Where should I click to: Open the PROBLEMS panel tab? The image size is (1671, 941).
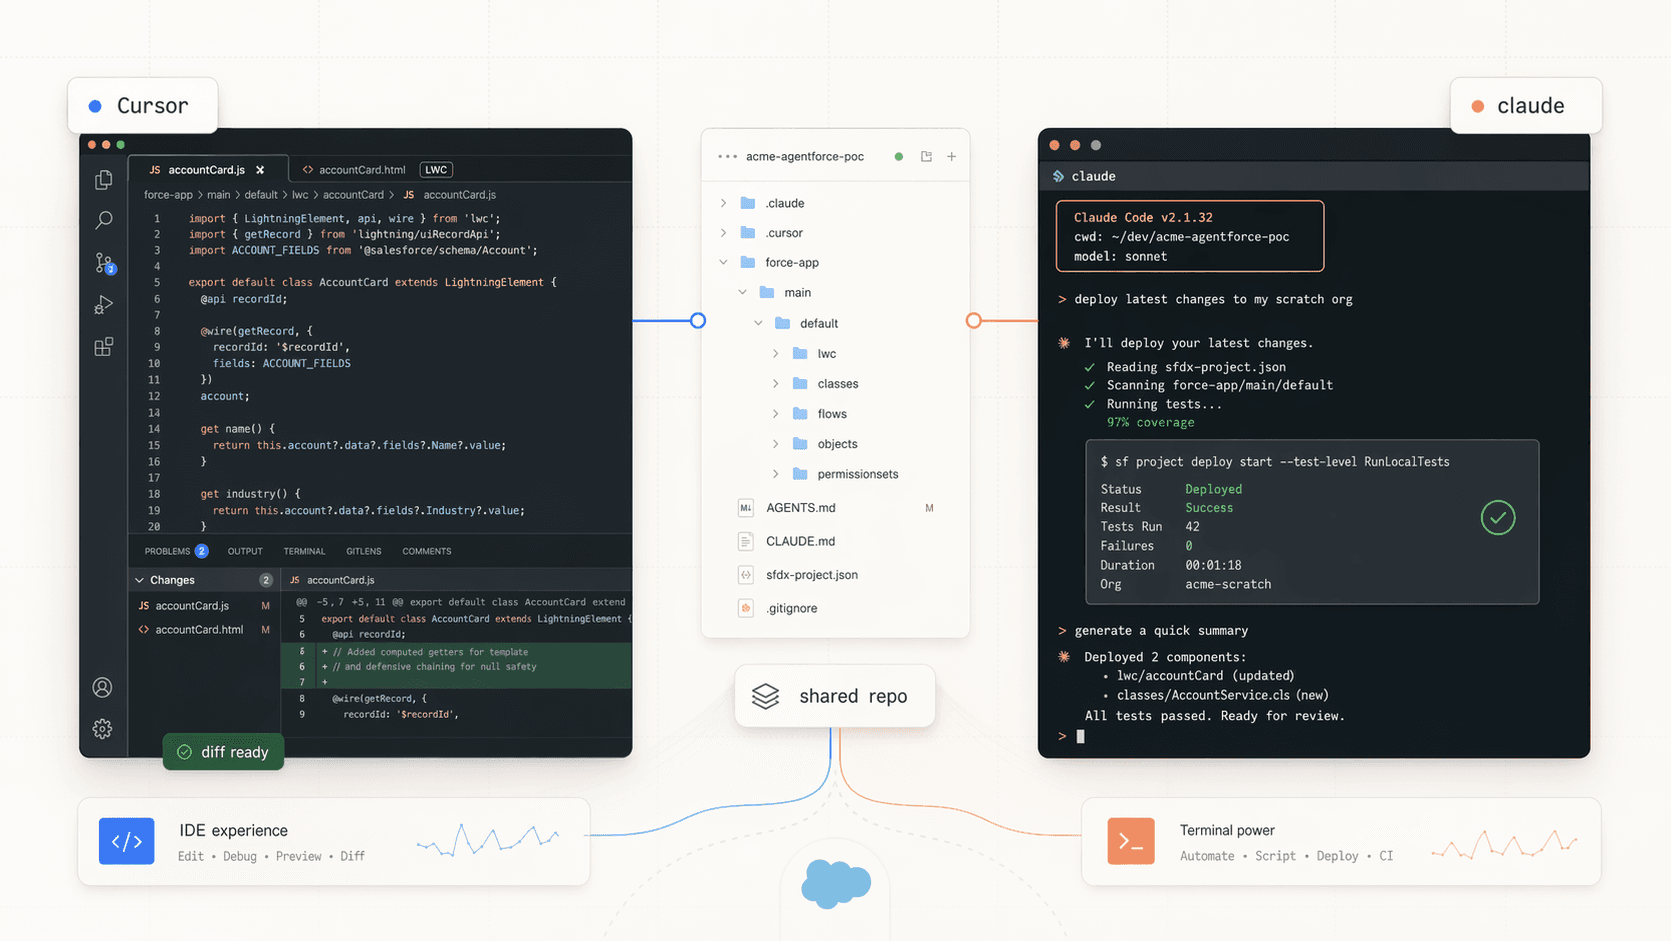[x=168, y=551]
